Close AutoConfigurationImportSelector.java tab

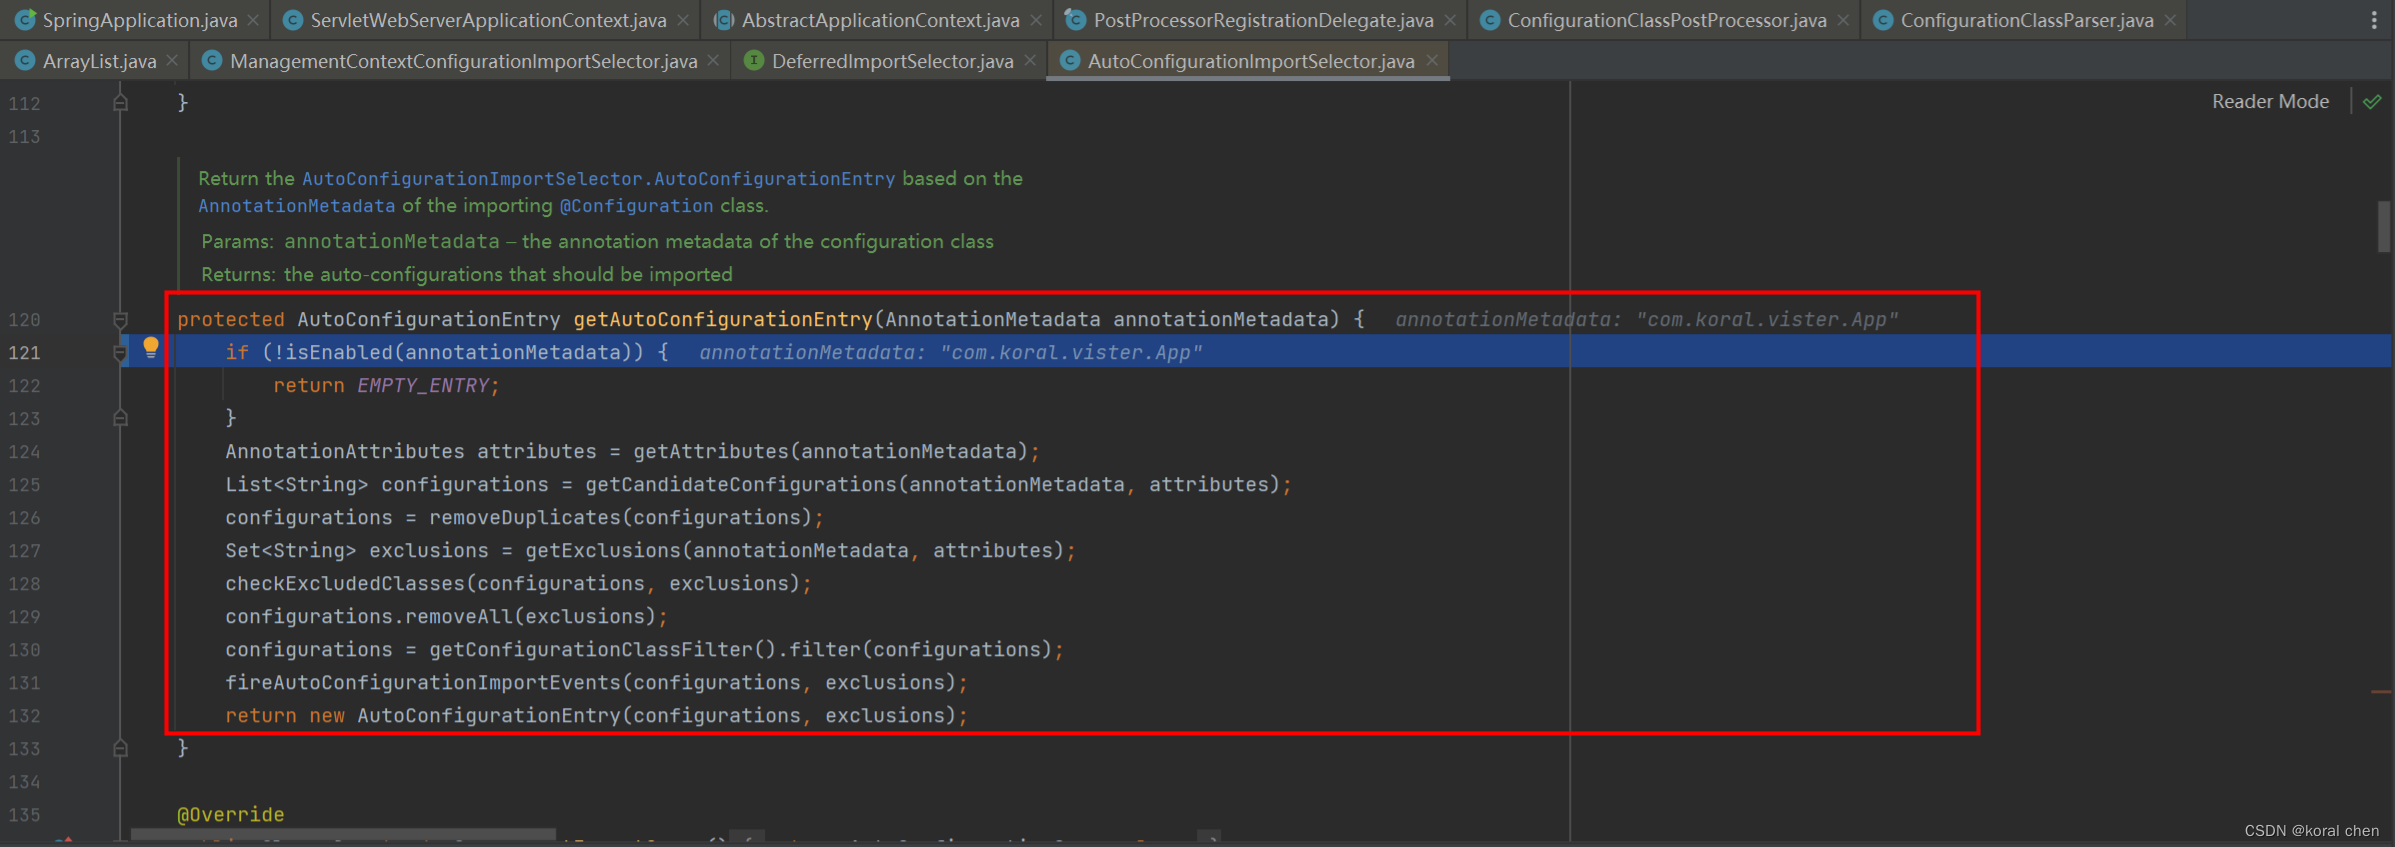click(x=1432, y=61)
